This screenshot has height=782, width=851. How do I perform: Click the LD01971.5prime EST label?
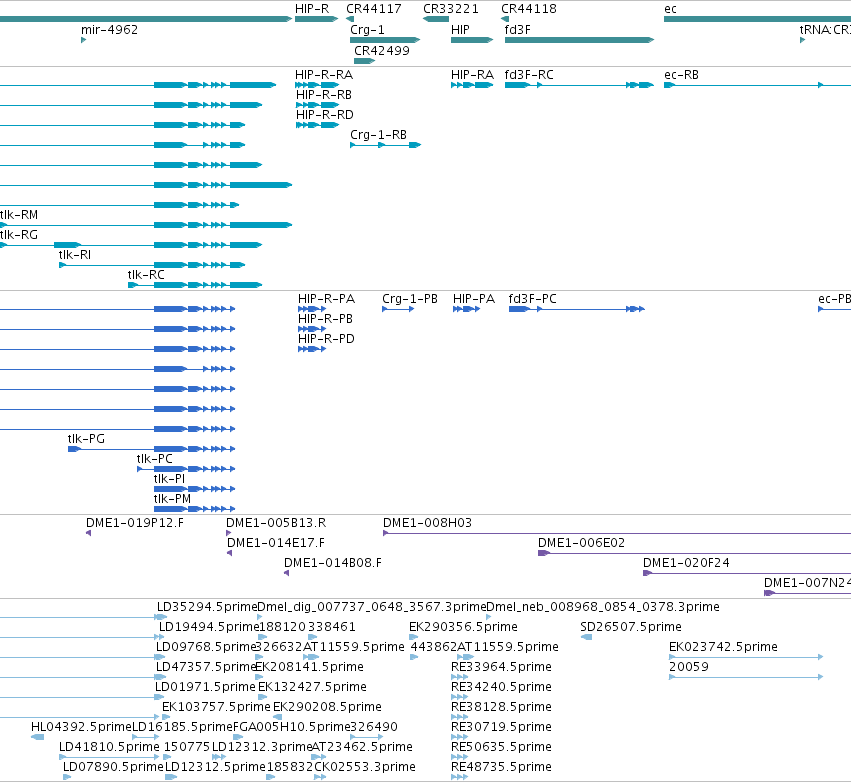[x=205, y=687]
